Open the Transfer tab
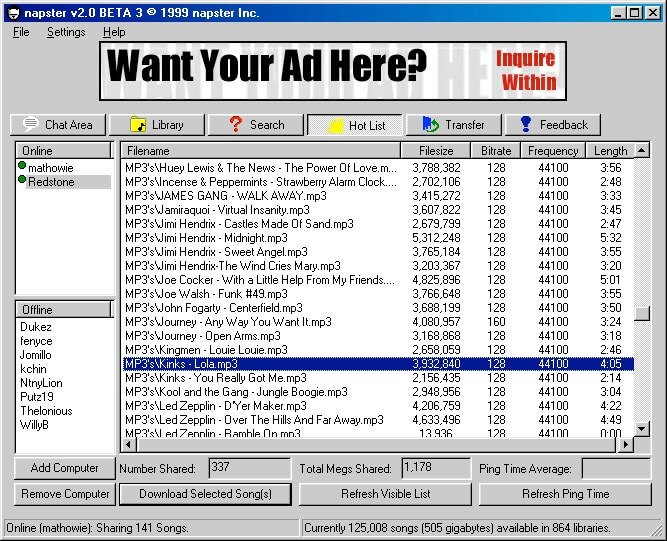The height and width of the screenshot is (541, 667). pyautogui.click(x=454, y=125)
